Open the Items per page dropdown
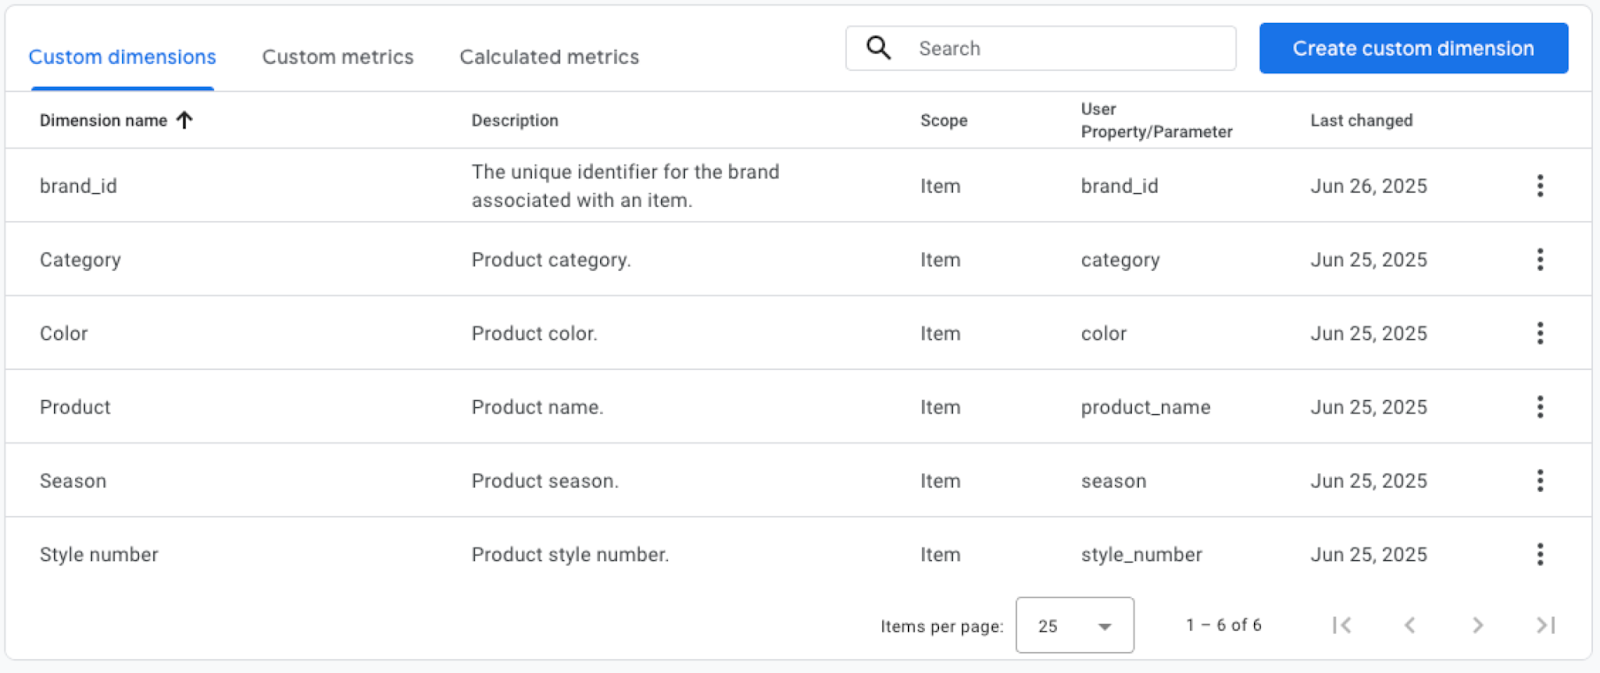The height and width of the screenshot is (673, 1600). 1075,625
